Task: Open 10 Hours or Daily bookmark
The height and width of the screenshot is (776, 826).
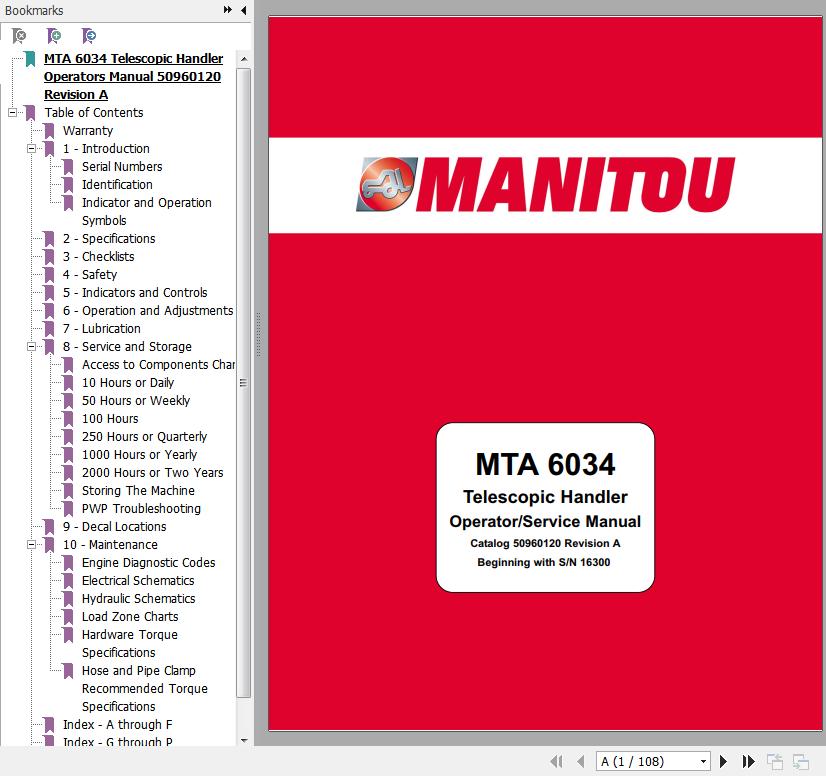Action: (x=128, y=382)
